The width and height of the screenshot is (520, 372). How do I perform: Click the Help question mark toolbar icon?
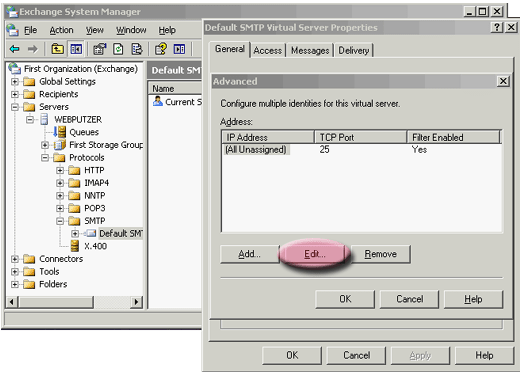161,49
